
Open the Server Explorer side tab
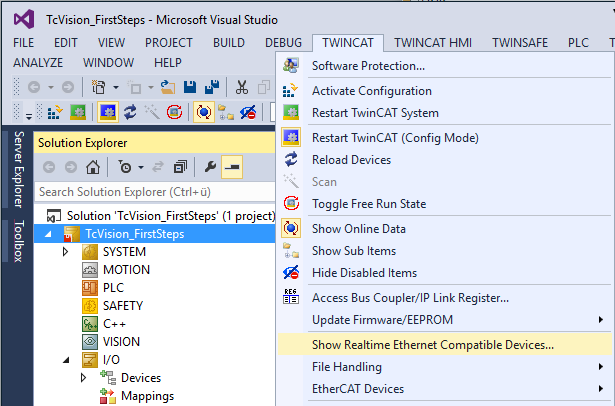pos(18,169)
